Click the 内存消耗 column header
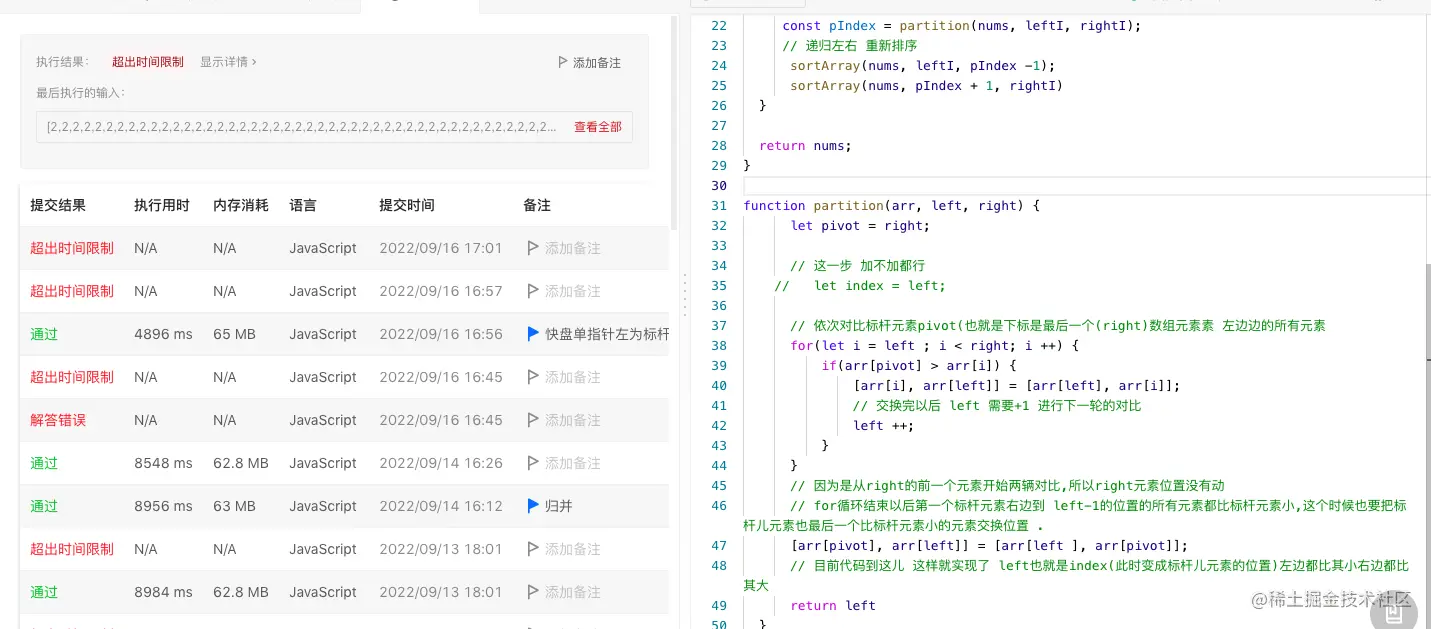Screen dimensions: 1431x629 pos(241,205)
